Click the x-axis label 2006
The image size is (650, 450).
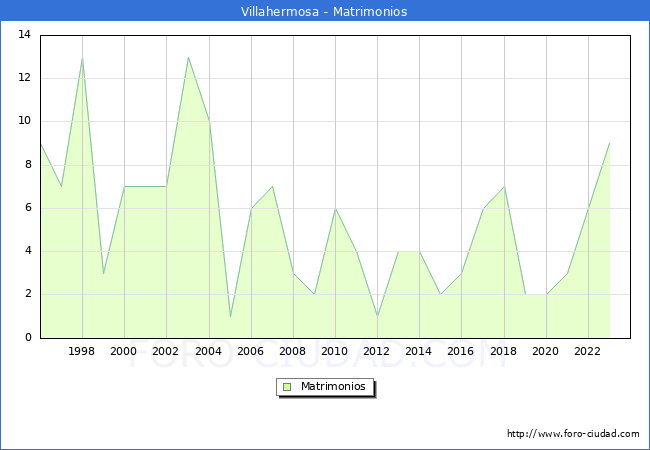[x=250, y=351]
